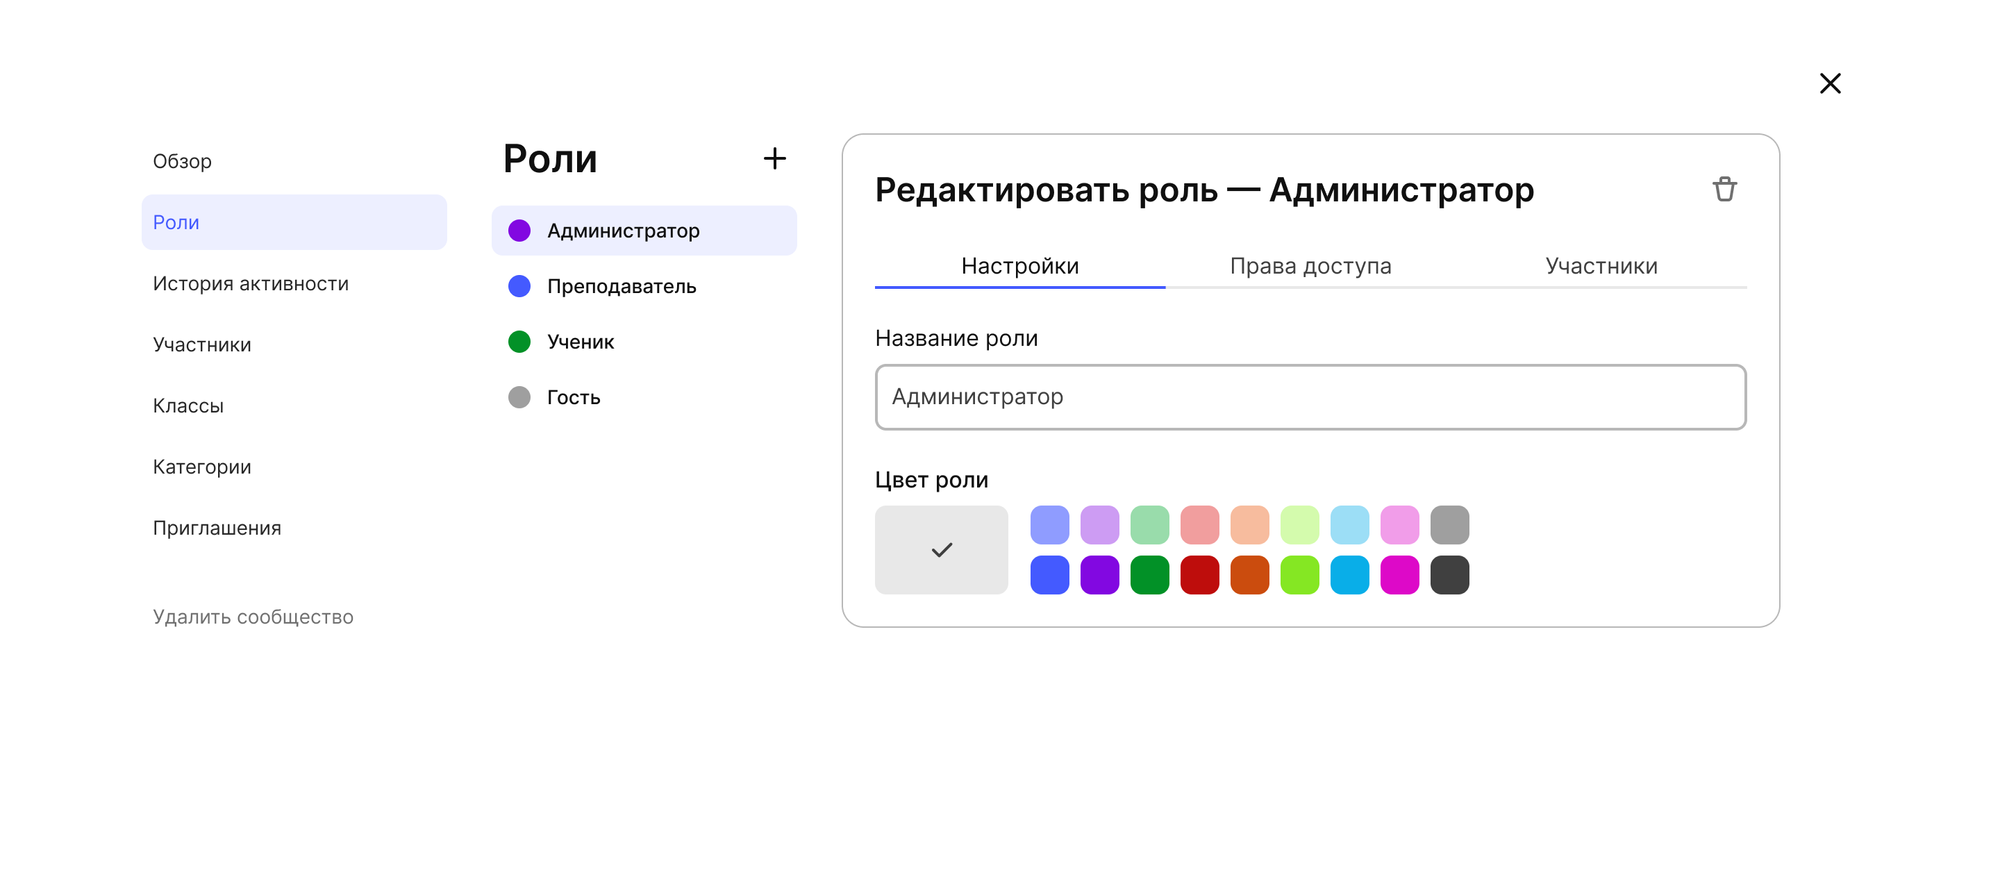Pick the dark red swatch

coord(1200,575)
